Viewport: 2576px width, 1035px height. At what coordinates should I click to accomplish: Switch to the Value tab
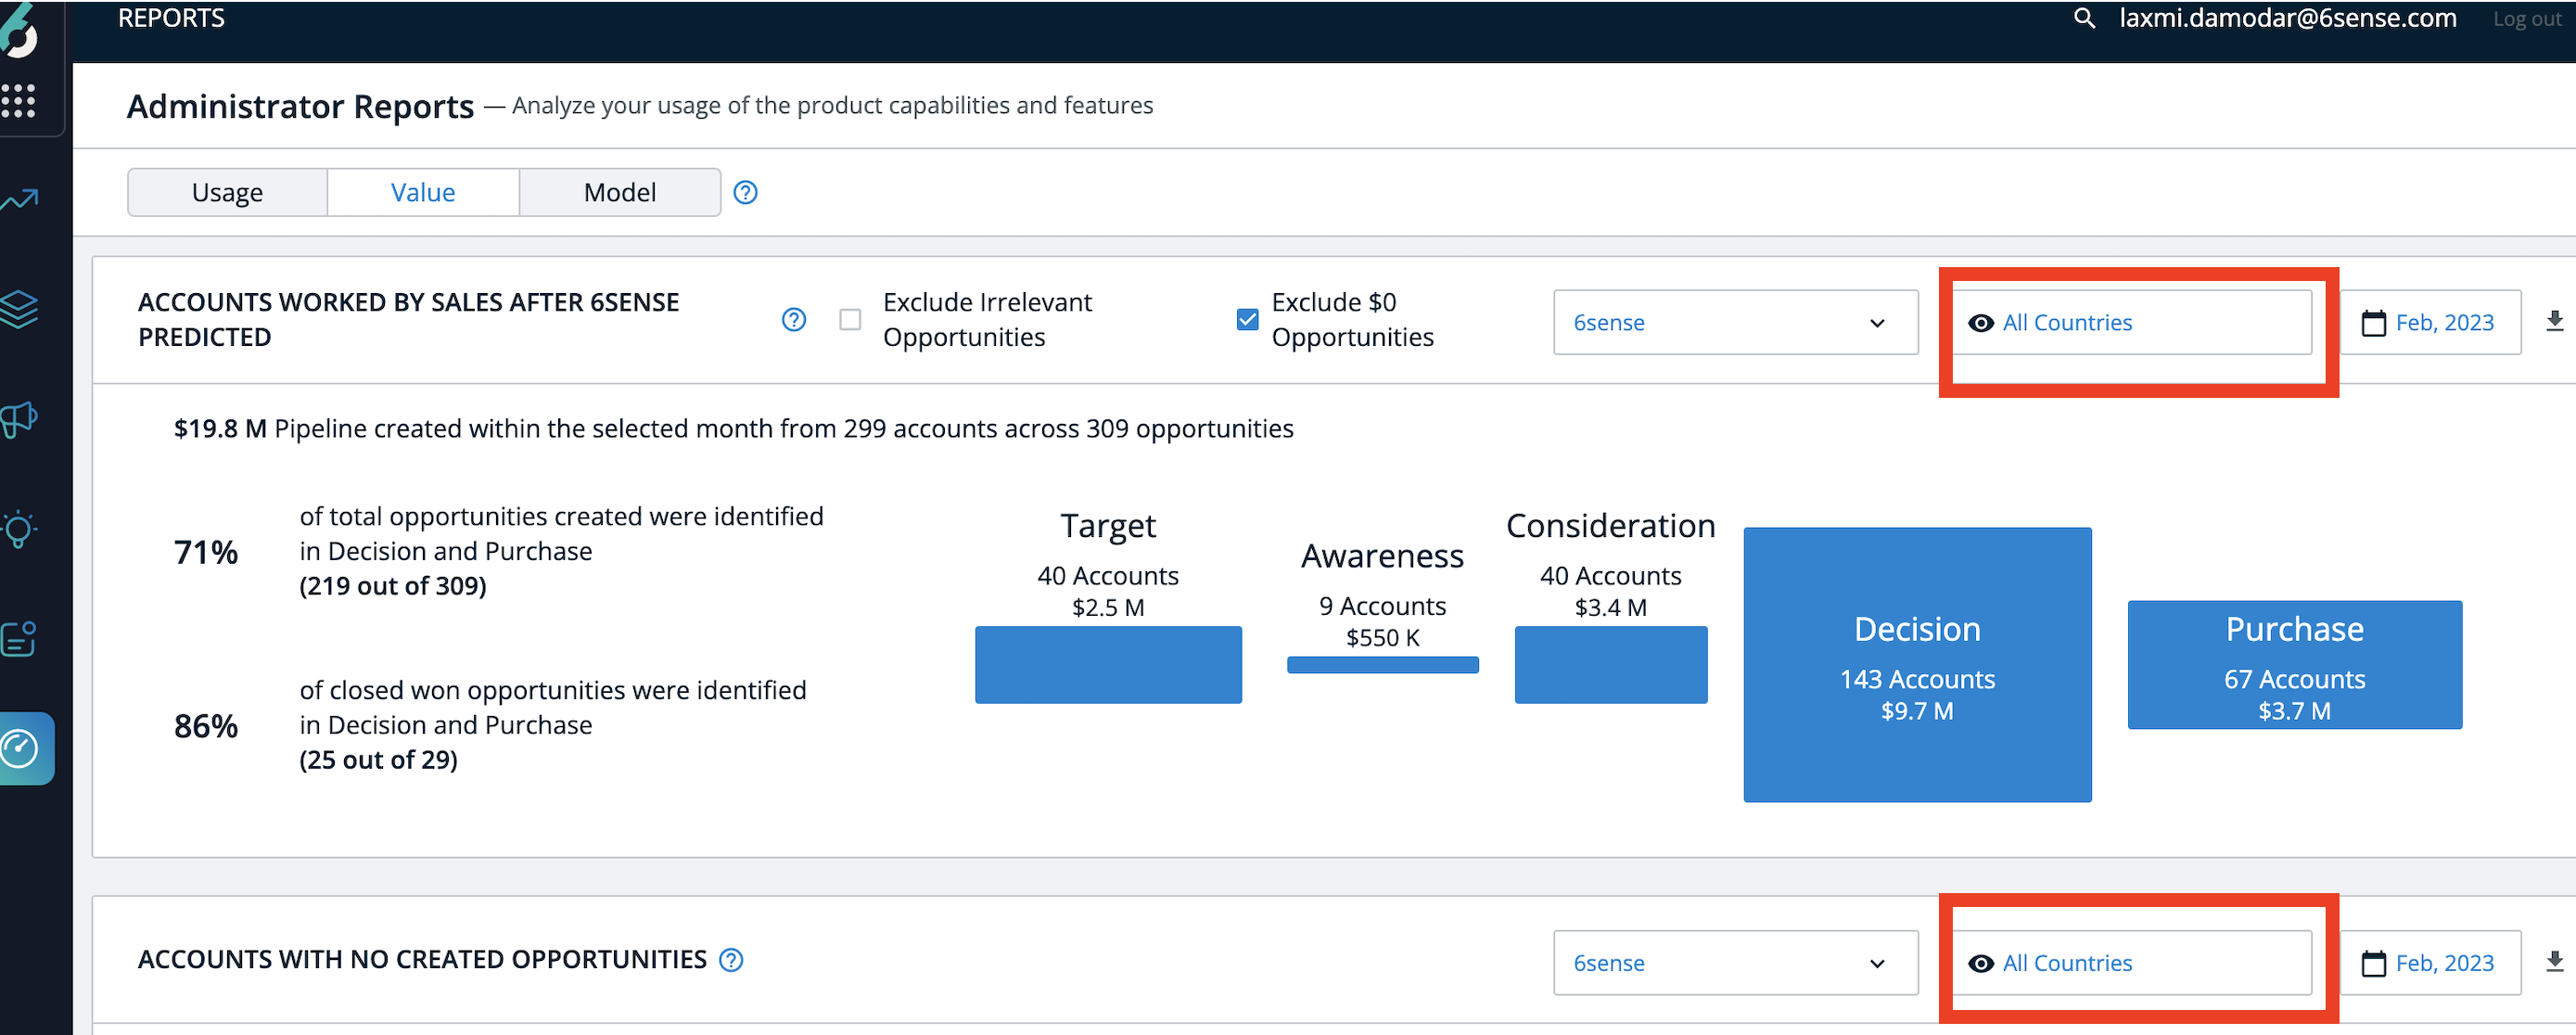click(x=423, y=192)
